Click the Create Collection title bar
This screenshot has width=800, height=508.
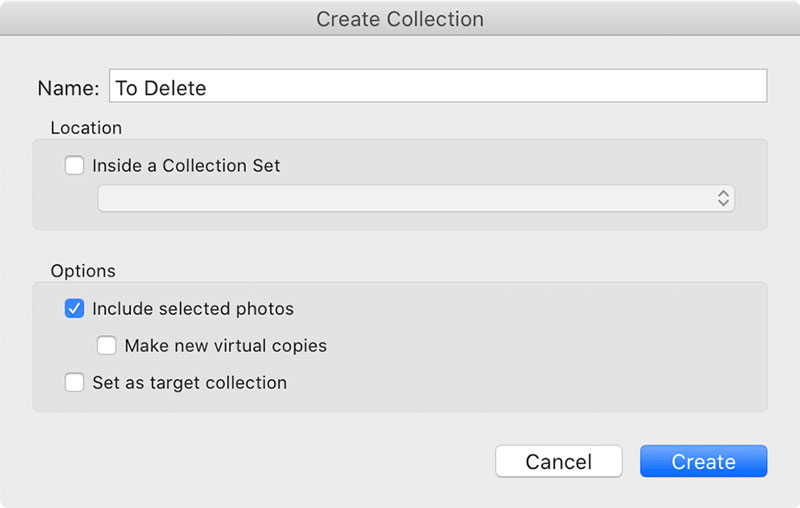tap(400, 19)
